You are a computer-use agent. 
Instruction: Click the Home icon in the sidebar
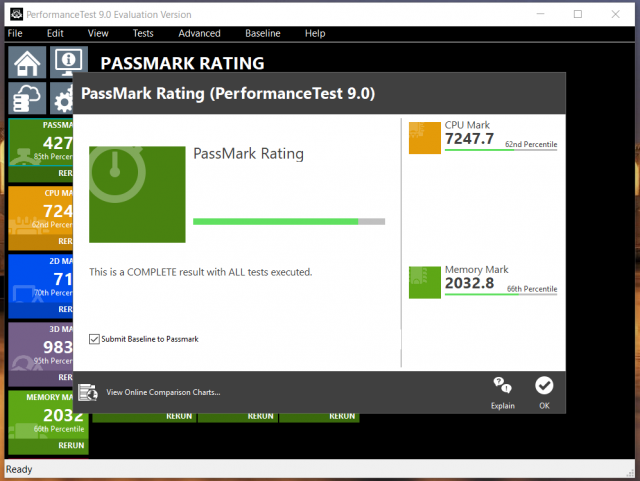click(x=27, y=62)
